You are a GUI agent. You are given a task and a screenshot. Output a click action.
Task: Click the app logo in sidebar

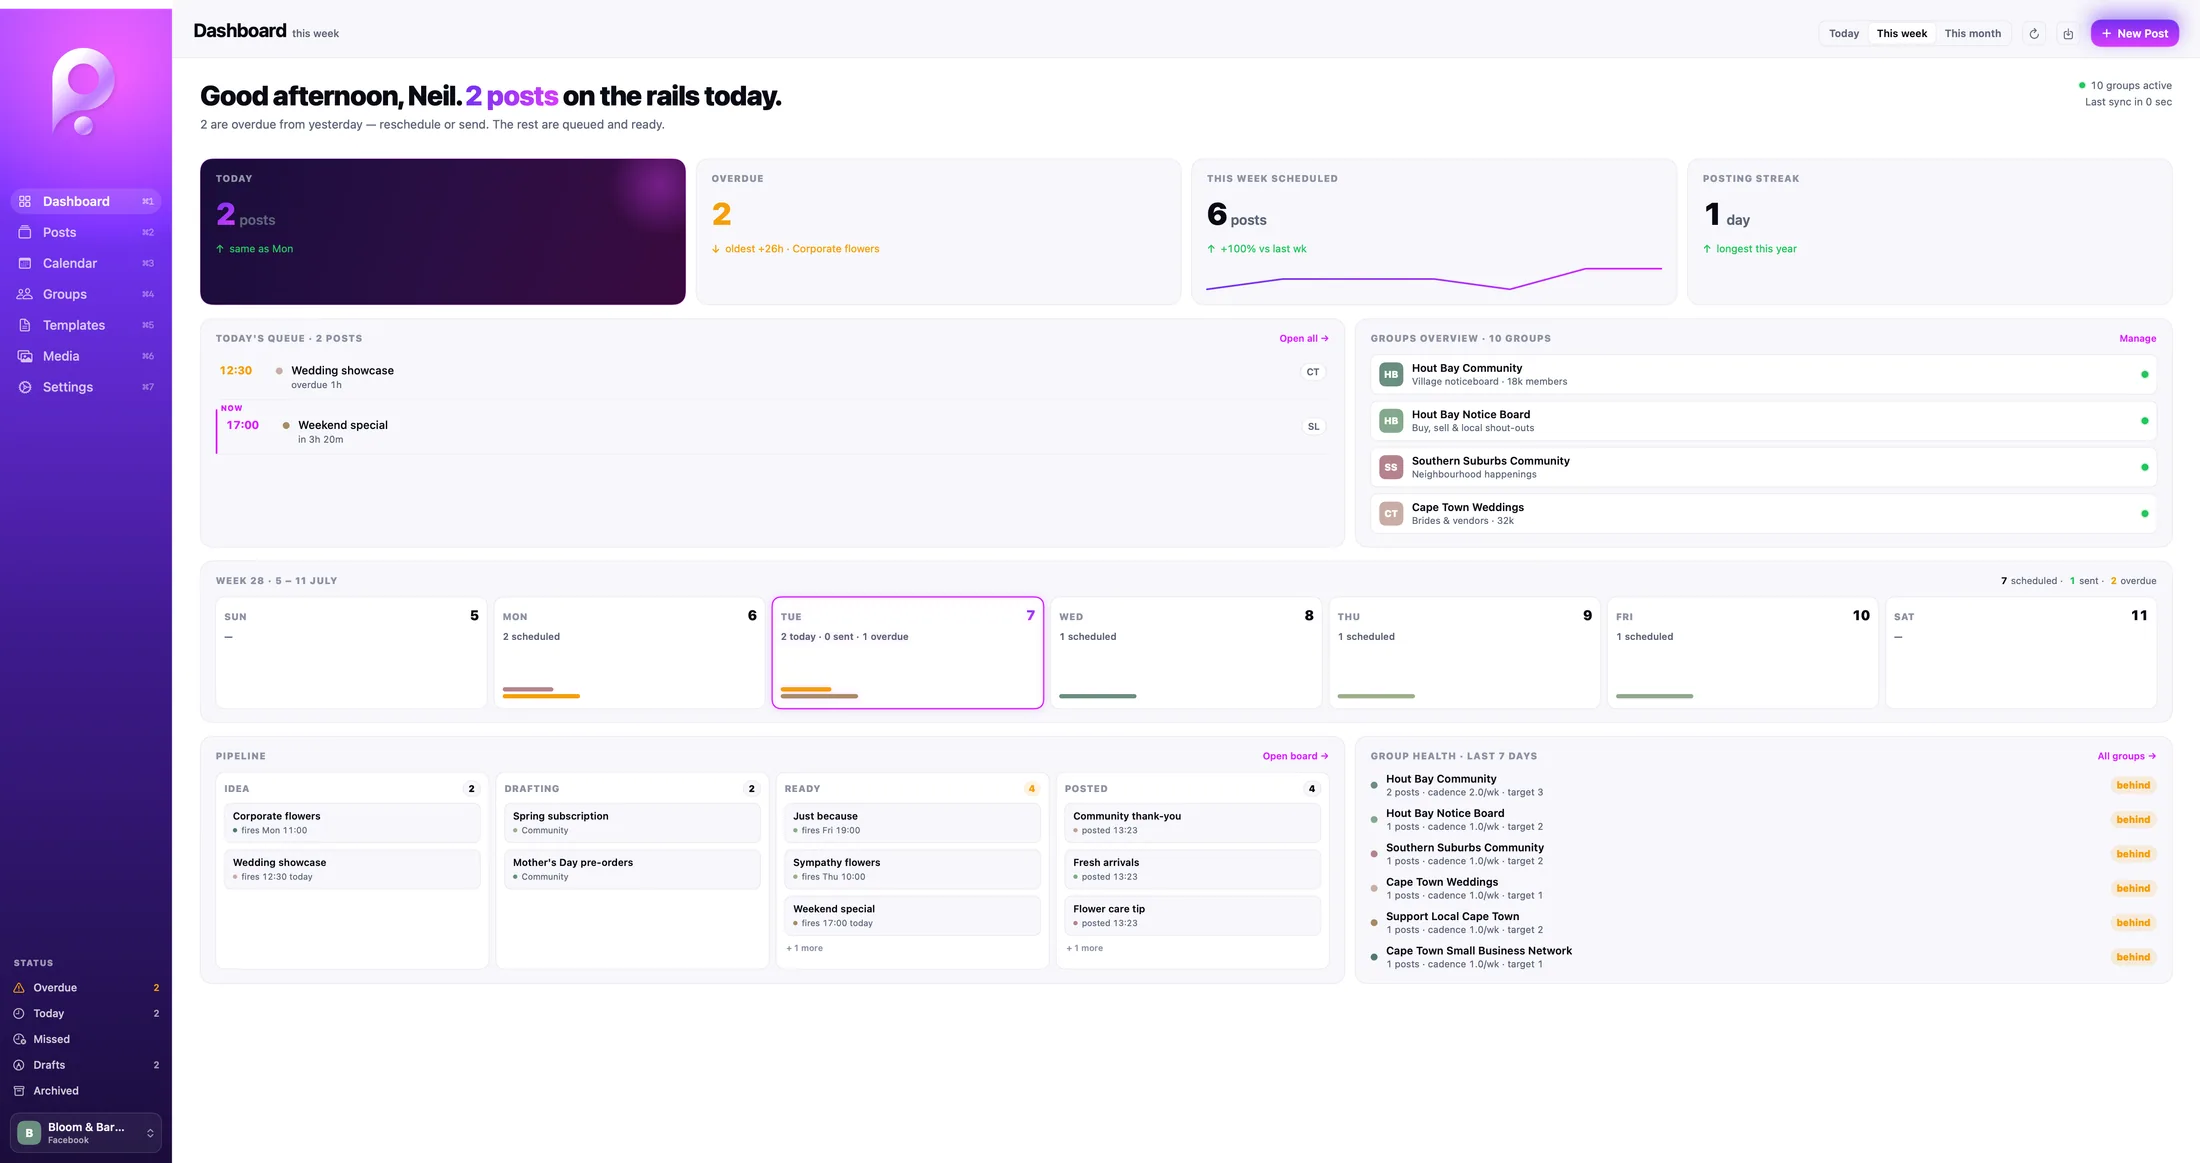83,91
